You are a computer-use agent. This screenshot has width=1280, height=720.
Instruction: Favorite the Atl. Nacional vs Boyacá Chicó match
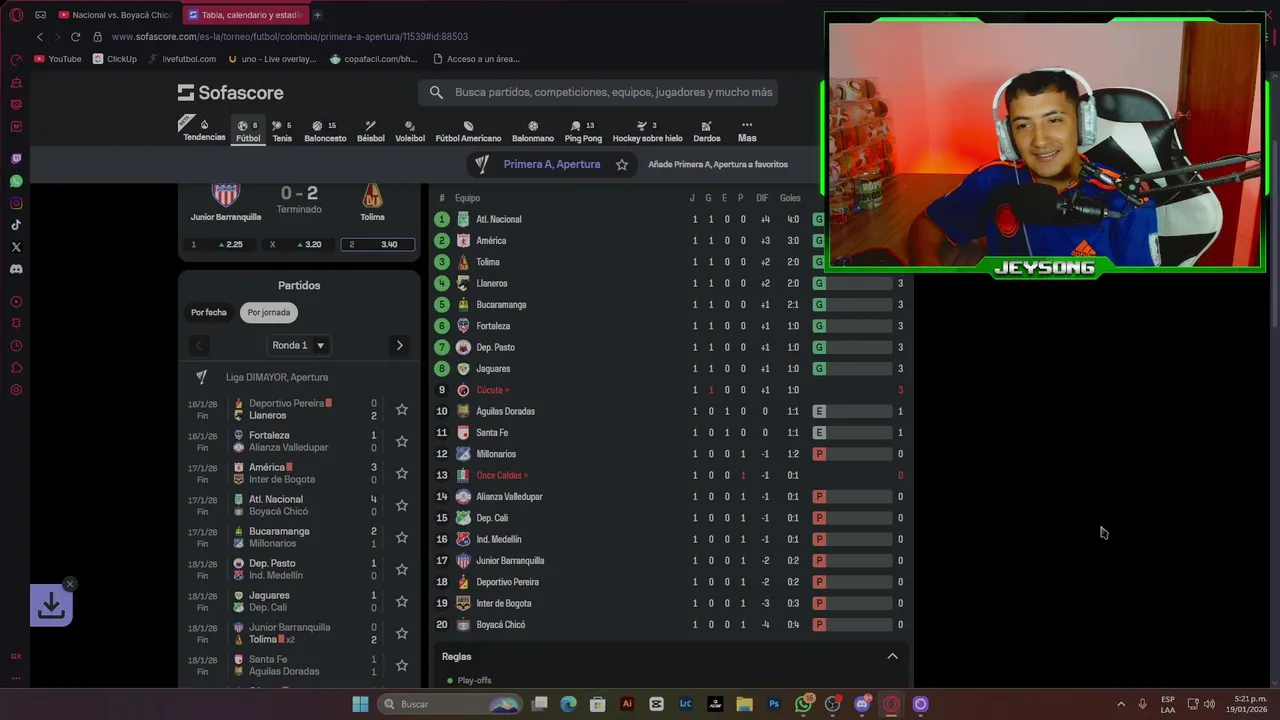coord(401,505)
